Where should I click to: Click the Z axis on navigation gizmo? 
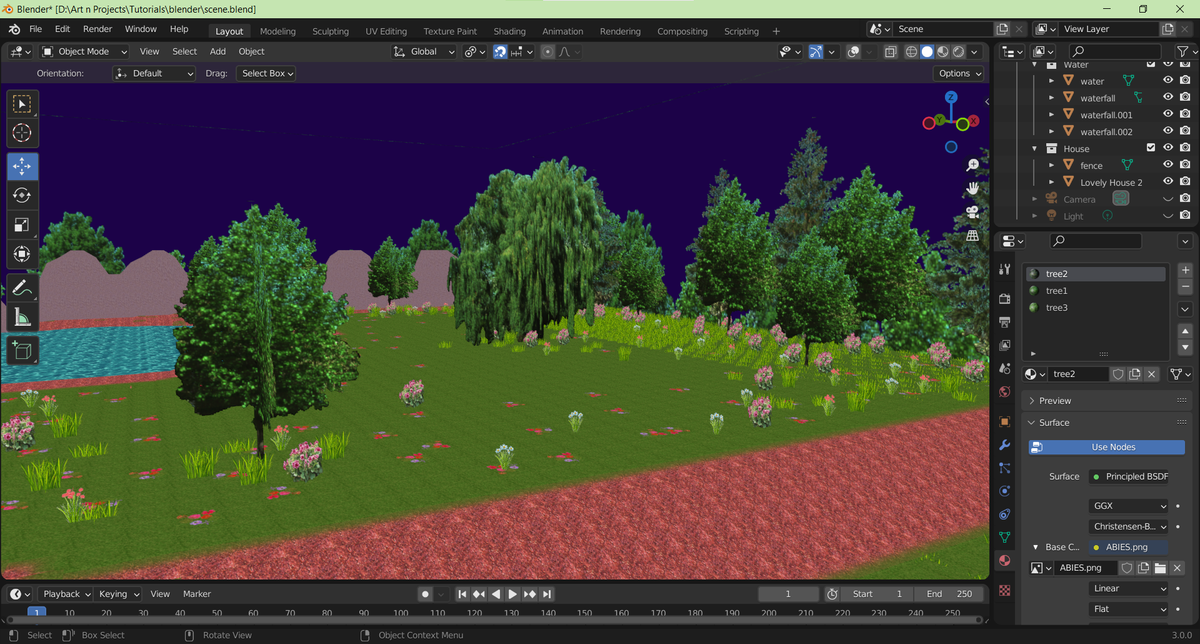[x=951, y=97]
